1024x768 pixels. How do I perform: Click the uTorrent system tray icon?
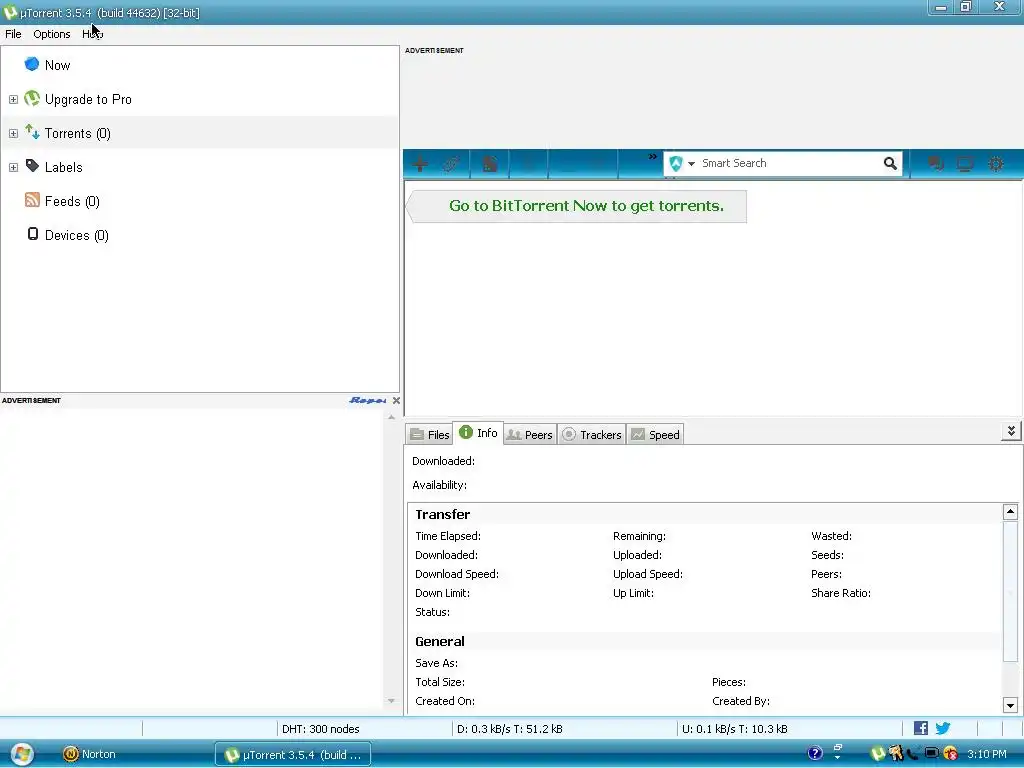point(878,754)
